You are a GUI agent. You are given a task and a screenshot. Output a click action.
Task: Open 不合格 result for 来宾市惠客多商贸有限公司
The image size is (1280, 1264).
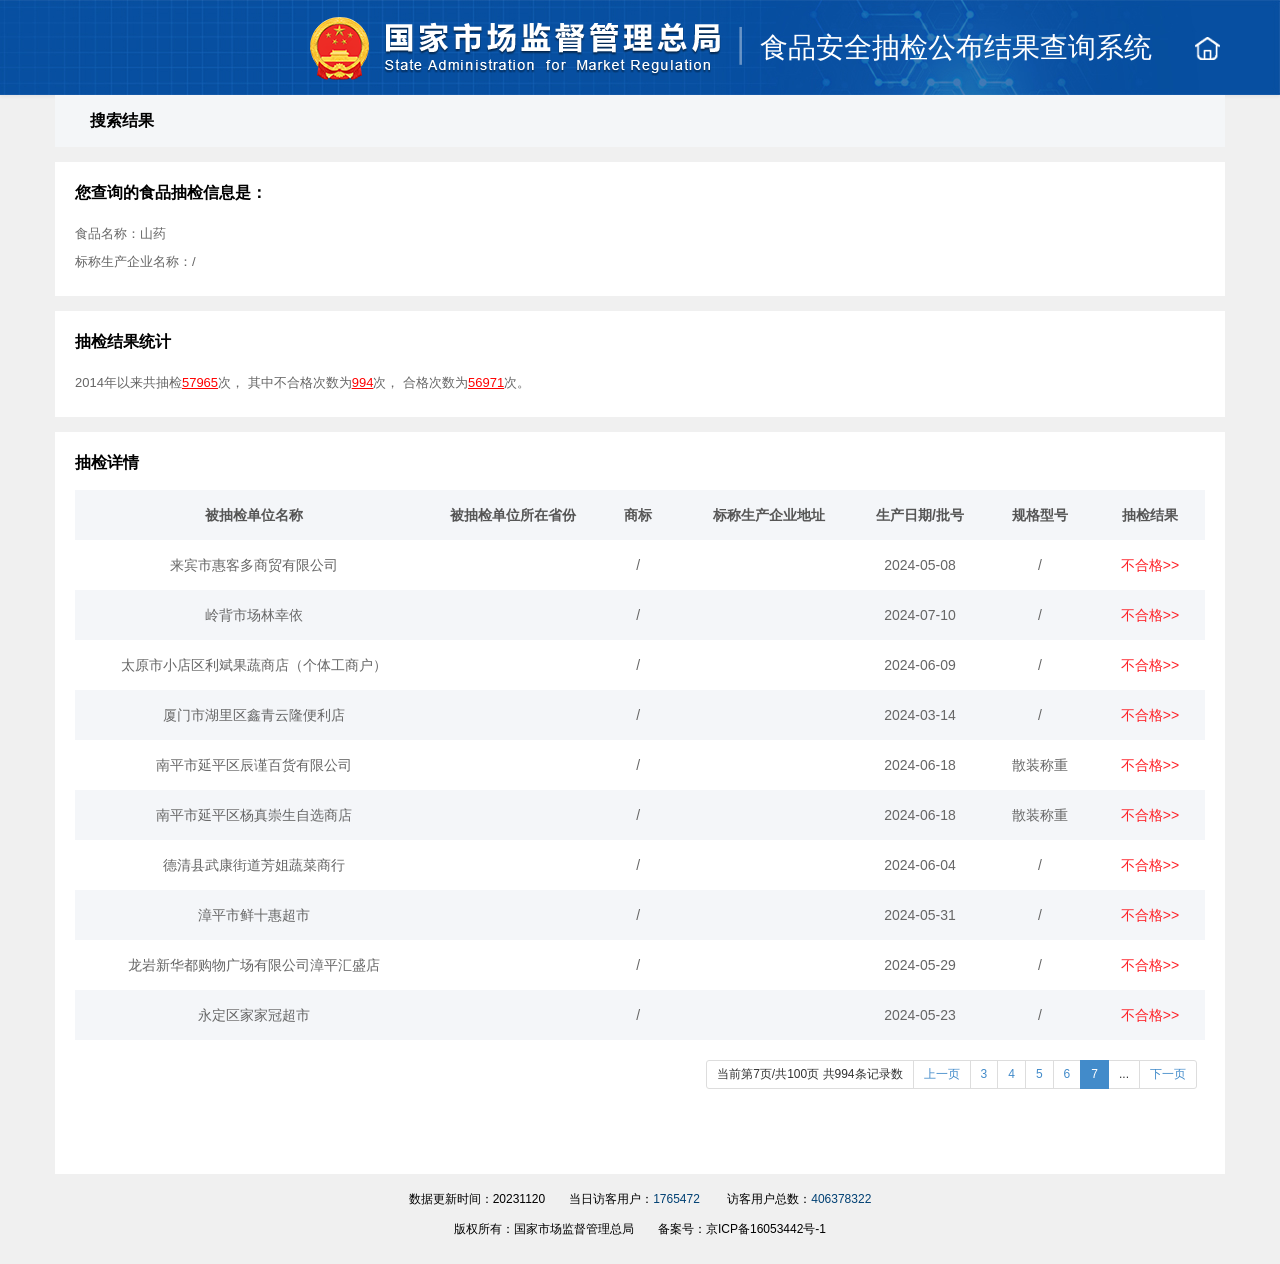[x=1150, y=565]
